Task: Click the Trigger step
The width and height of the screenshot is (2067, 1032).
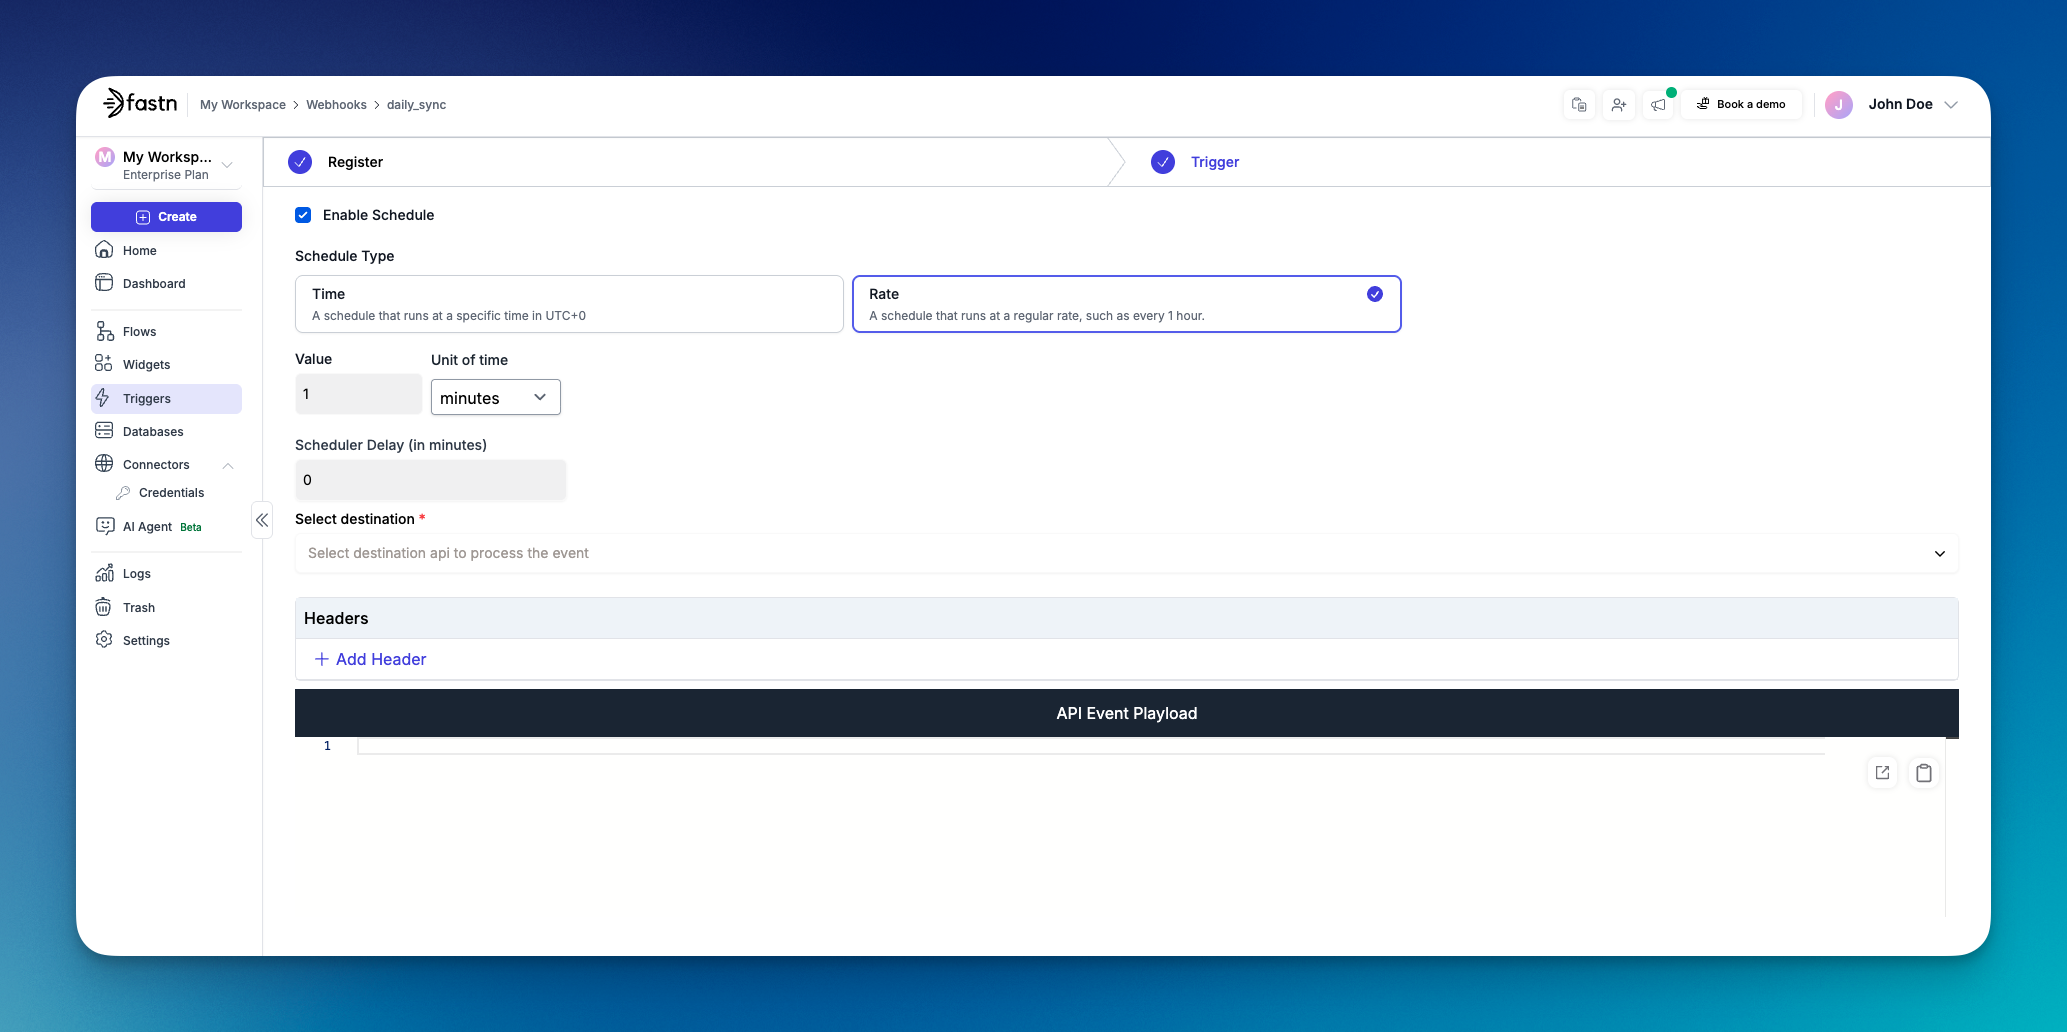Action: 1196,162
